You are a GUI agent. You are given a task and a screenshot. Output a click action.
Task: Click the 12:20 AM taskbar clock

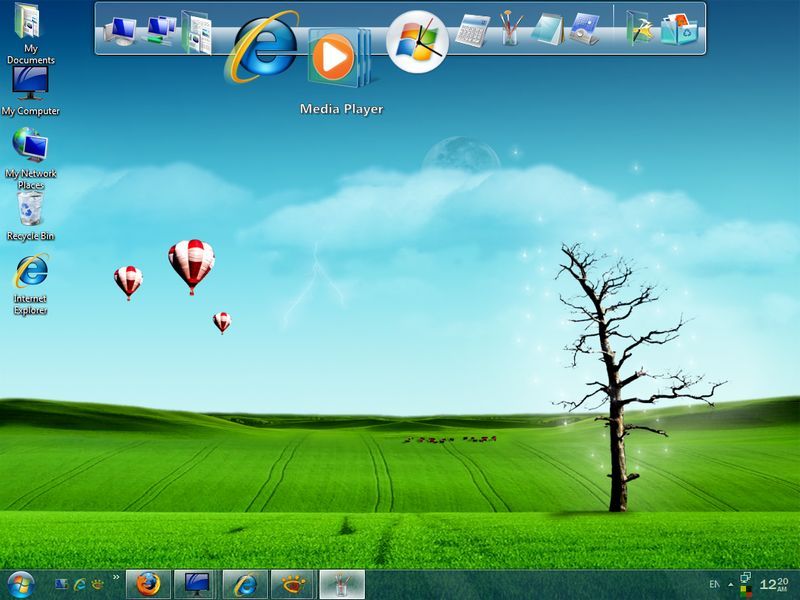click(x=774, y=584)
